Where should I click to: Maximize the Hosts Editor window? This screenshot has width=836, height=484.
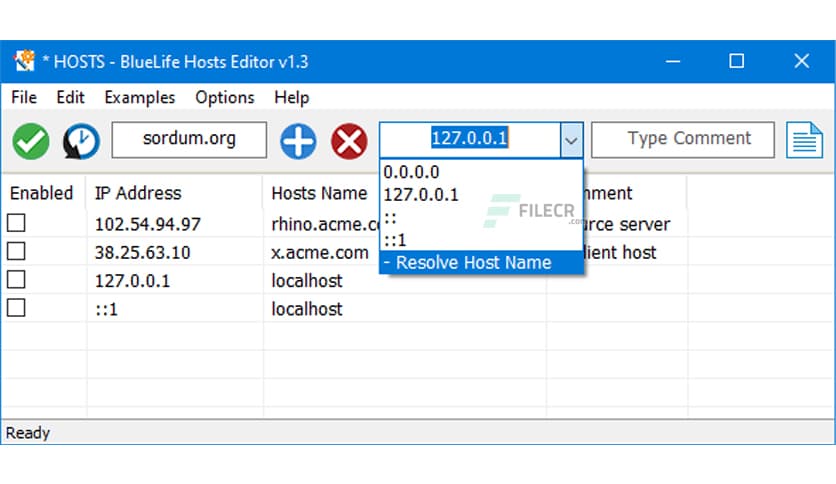click(737, 61)
